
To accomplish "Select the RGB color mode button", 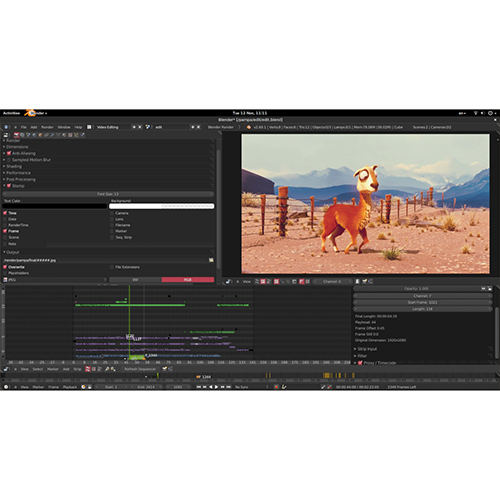I will coord(188,280).
